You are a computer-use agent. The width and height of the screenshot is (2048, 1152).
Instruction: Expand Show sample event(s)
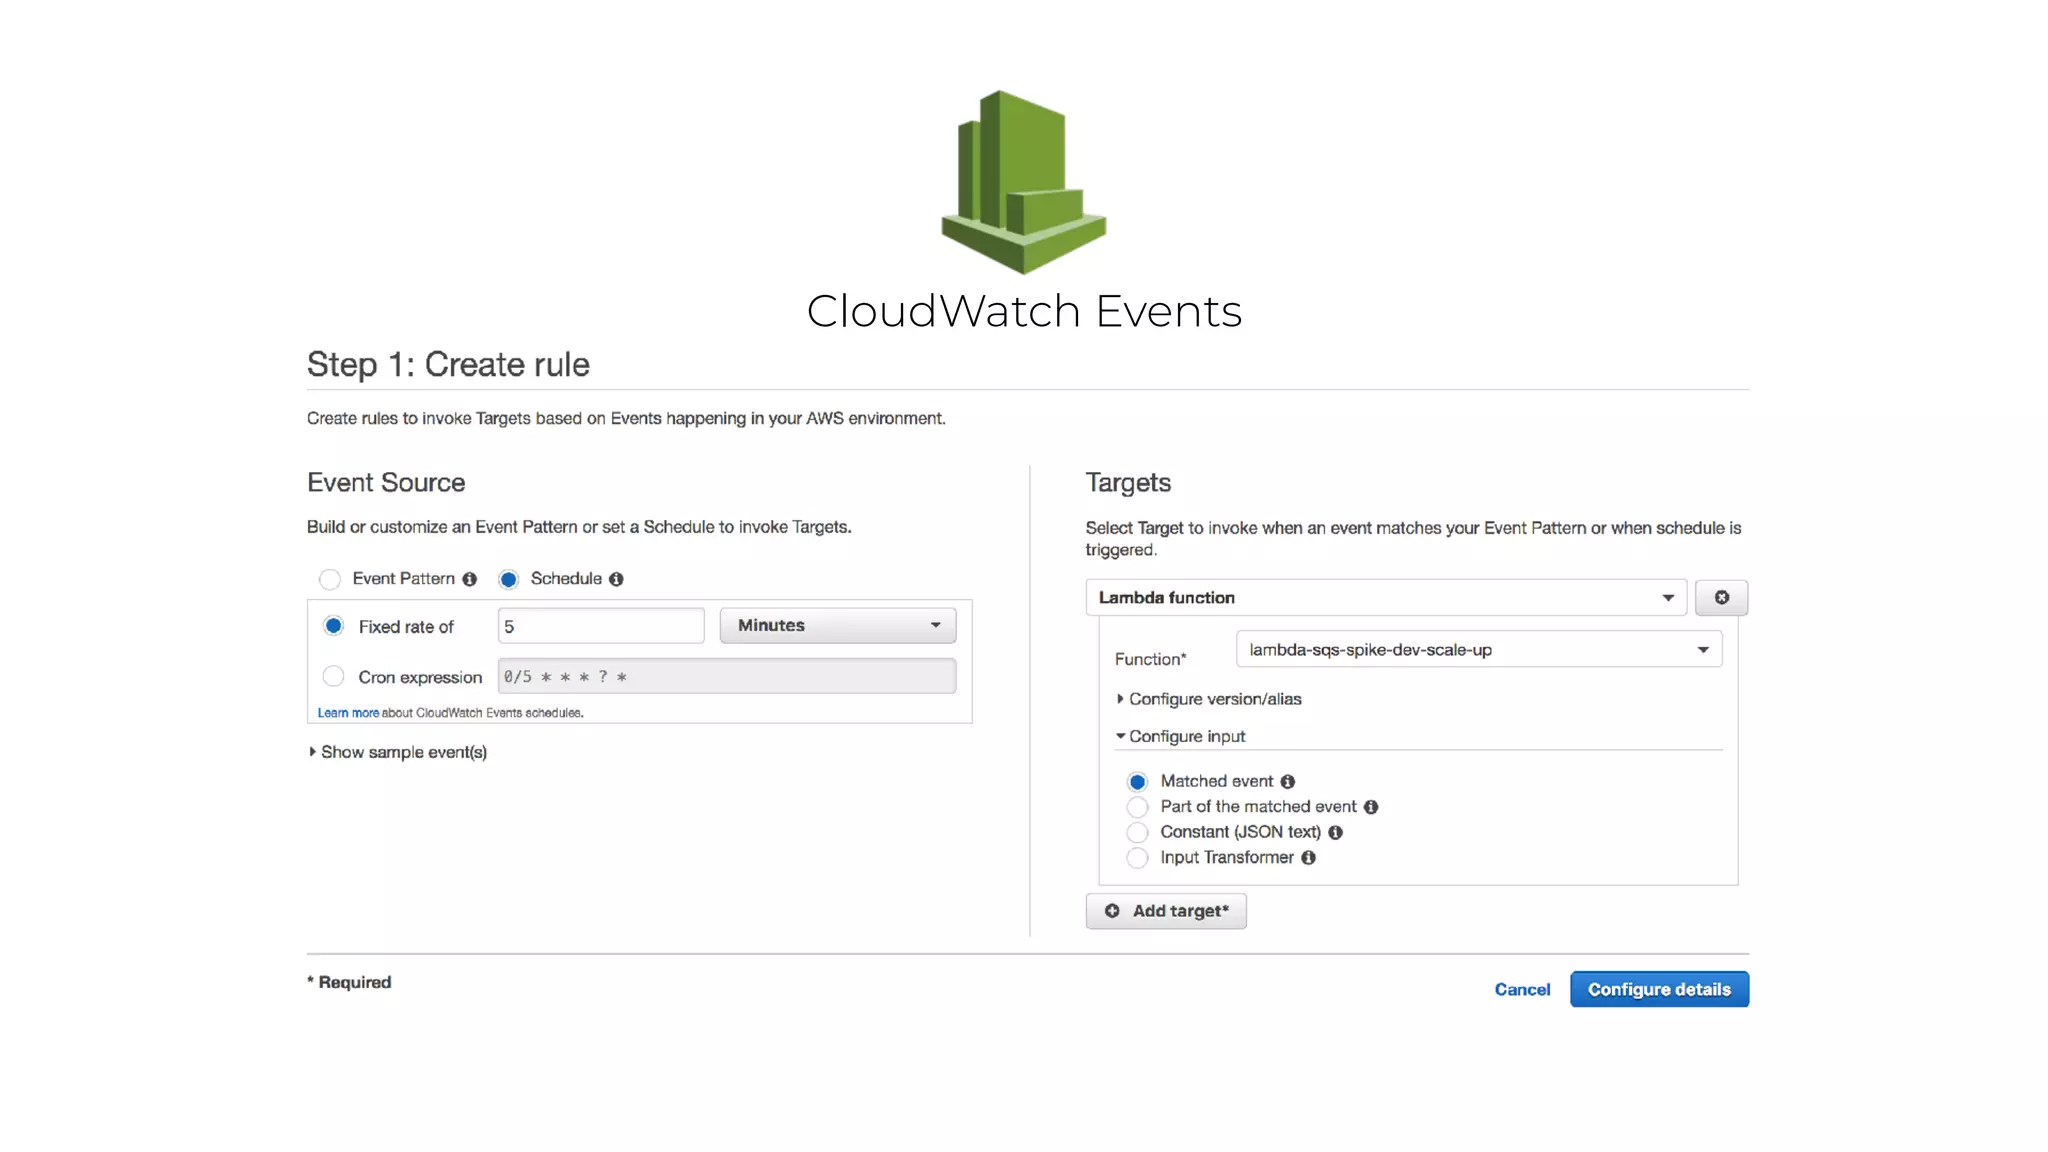(398, 752)
